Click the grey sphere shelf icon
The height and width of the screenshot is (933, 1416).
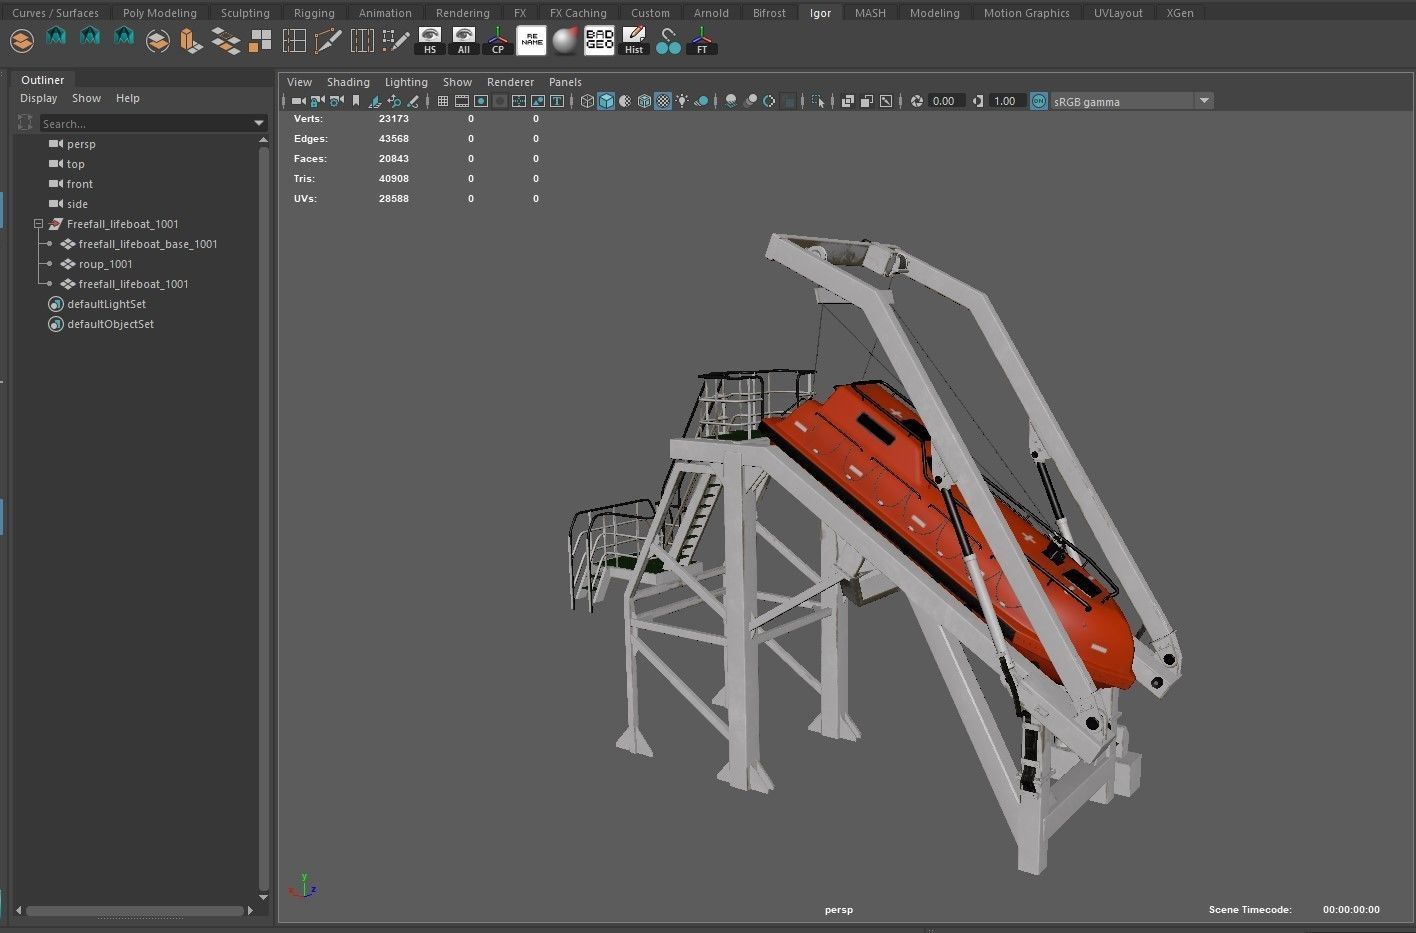[565, 41]
